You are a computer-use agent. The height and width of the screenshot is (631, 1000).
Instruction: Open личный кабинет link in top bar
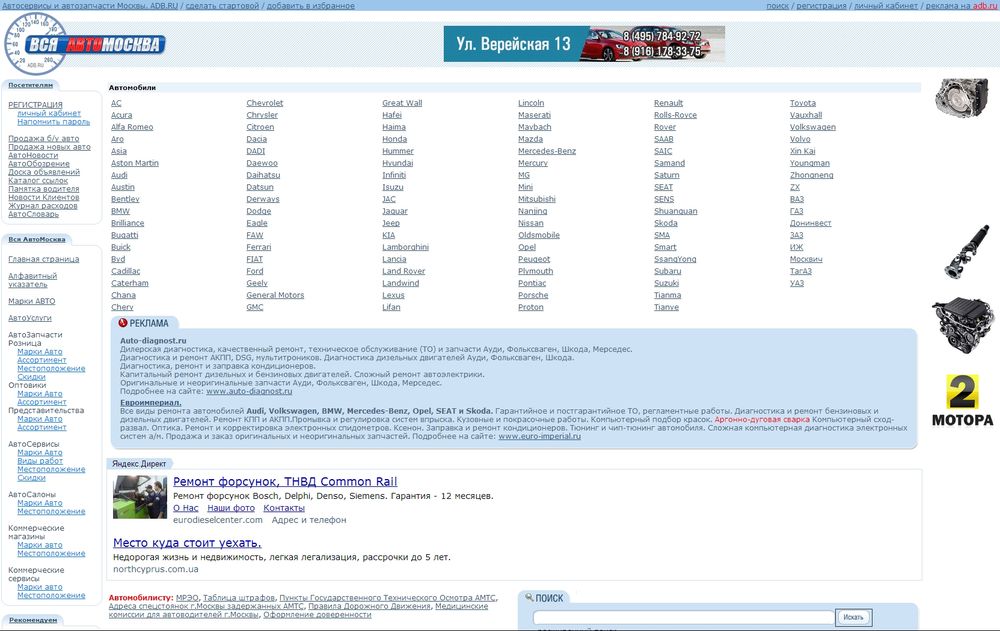coord(886,6)
